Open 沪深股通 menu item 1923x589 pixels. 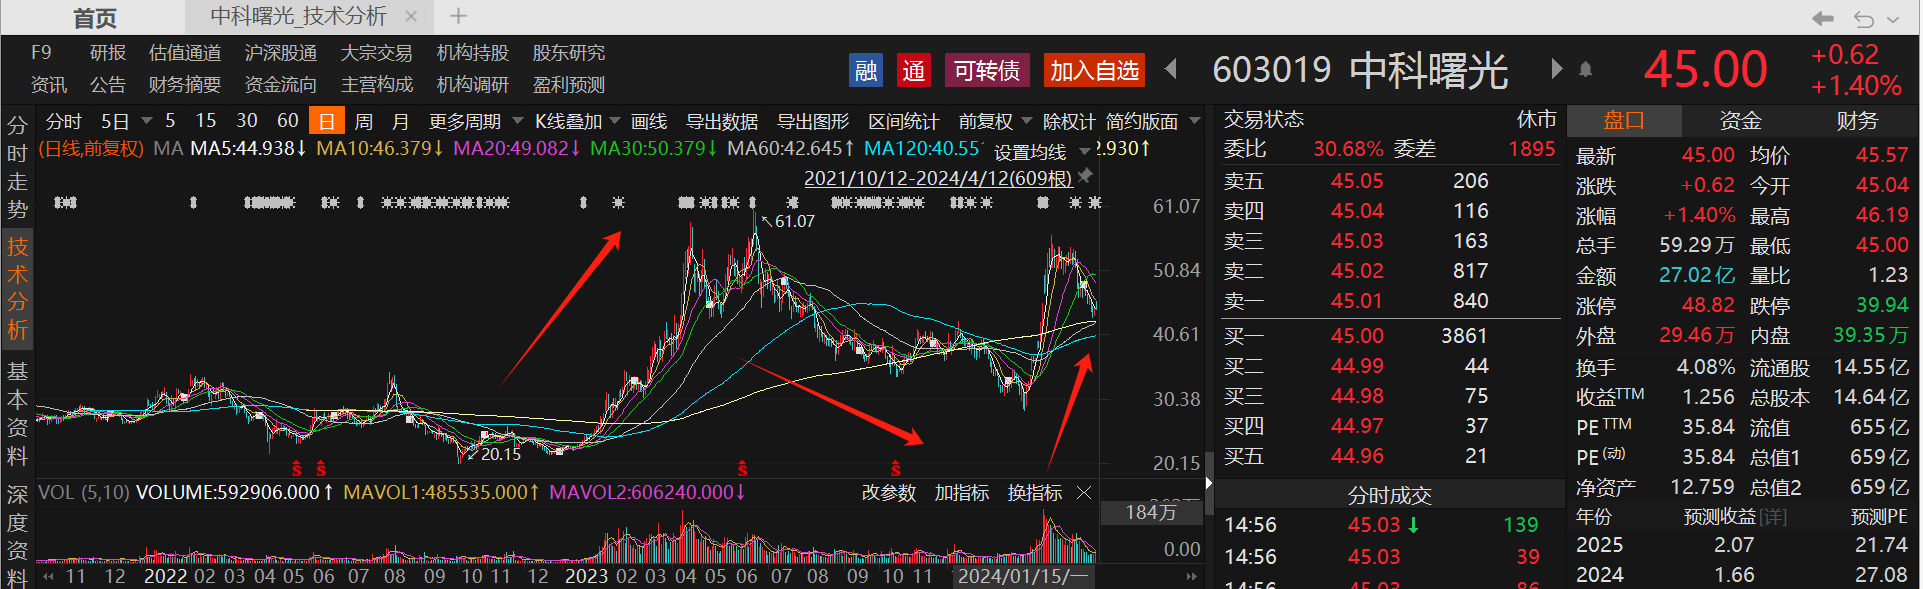(x=281, y=53)
